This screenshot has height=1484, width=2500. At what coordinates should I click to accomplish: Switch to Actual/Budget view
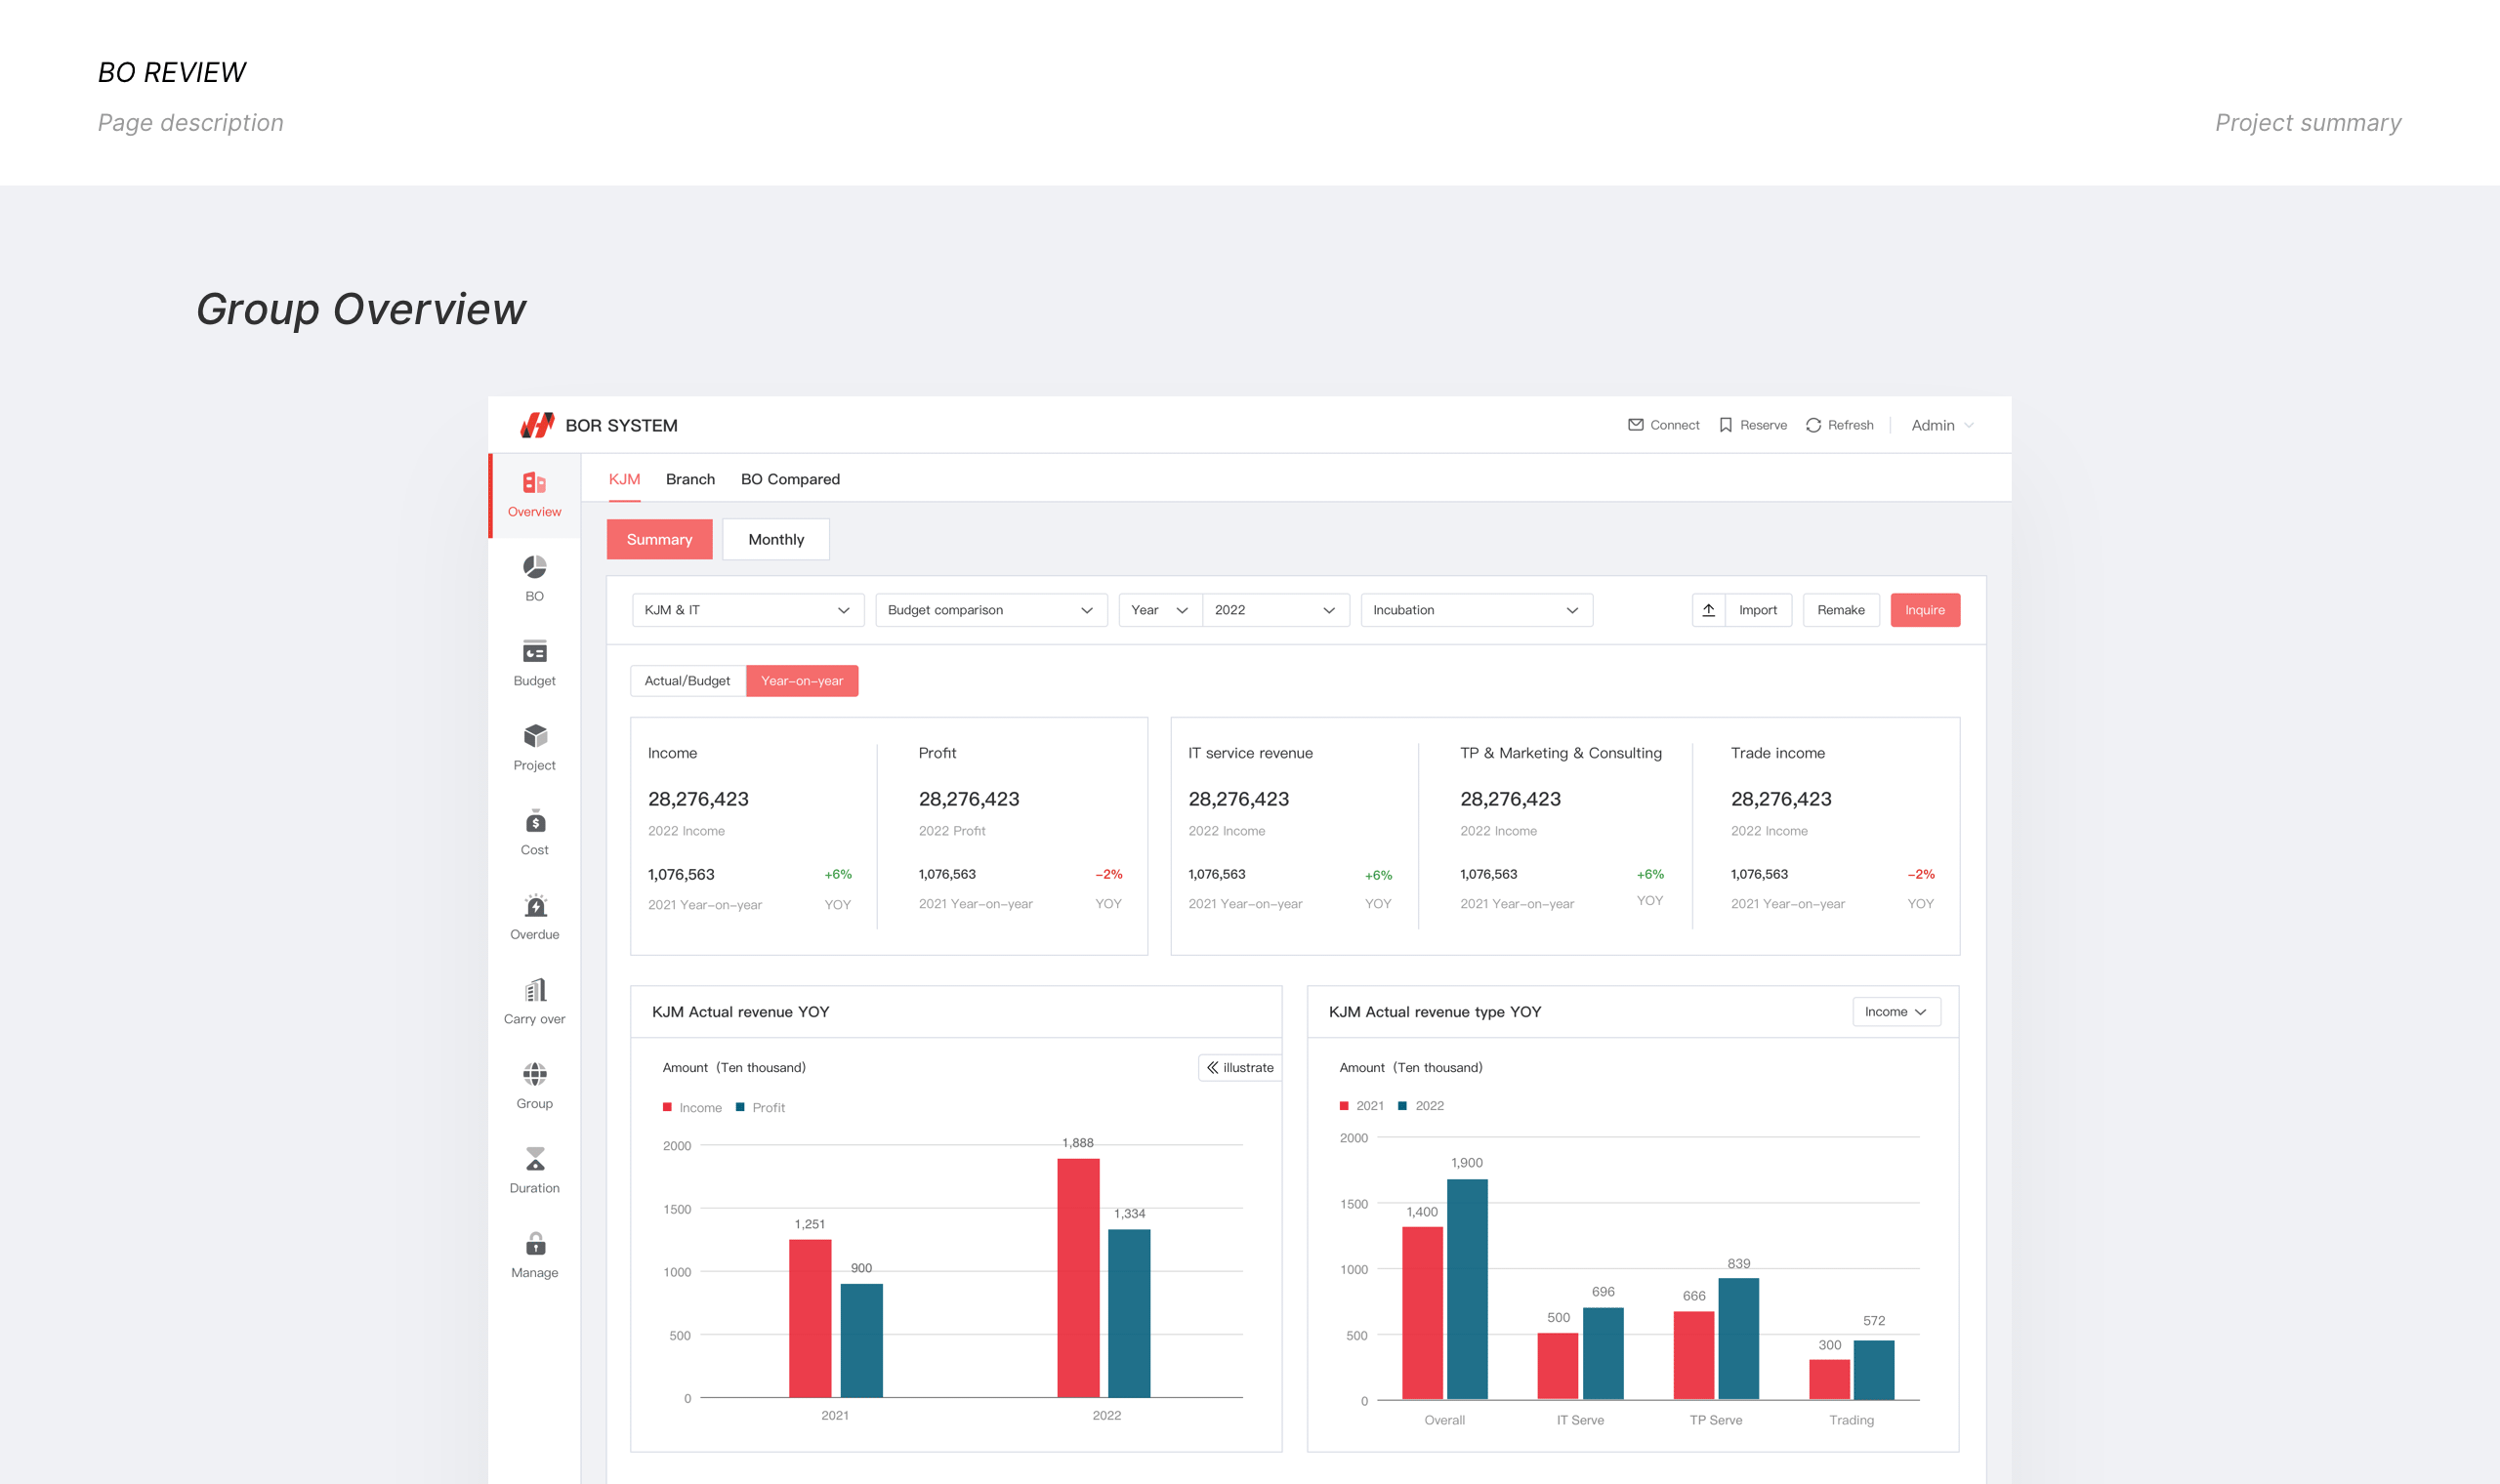688,681
